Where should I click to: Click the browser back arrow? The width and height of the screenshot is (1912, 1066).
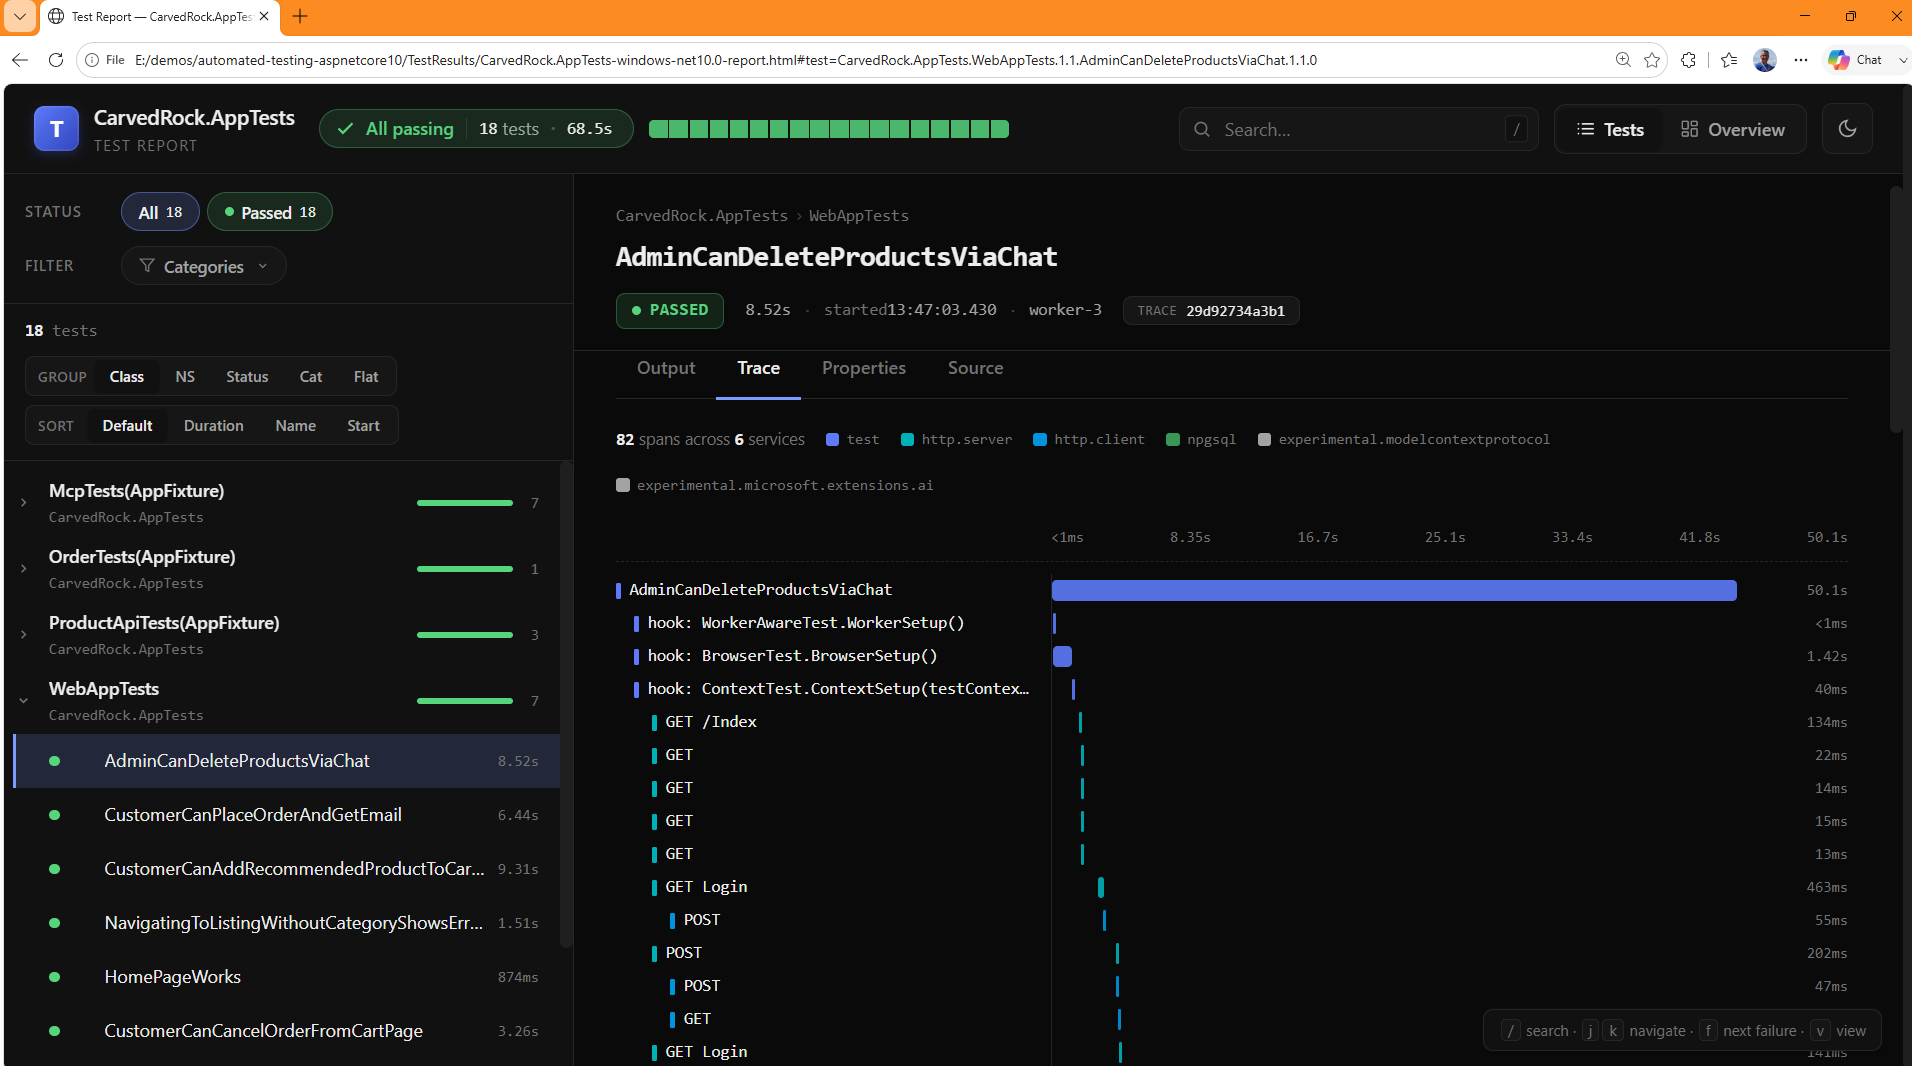click(x=20, y=60)
